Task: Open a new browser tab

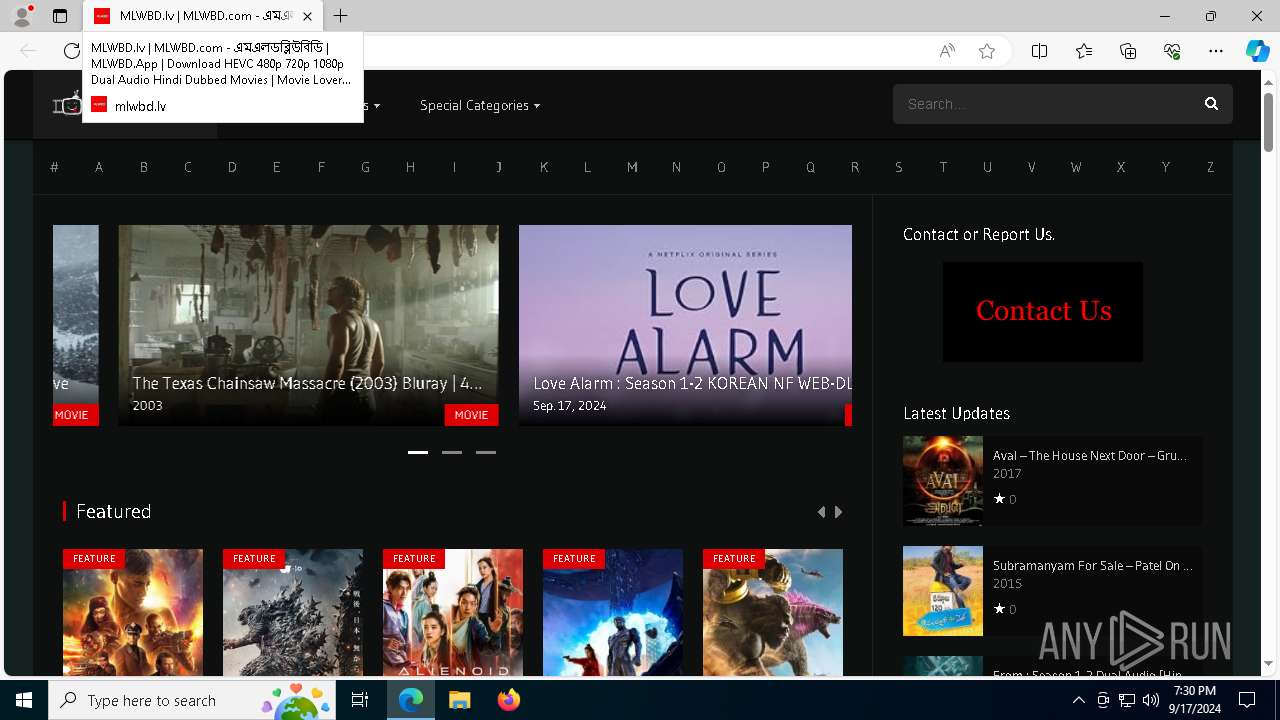Action: [341, 16]
